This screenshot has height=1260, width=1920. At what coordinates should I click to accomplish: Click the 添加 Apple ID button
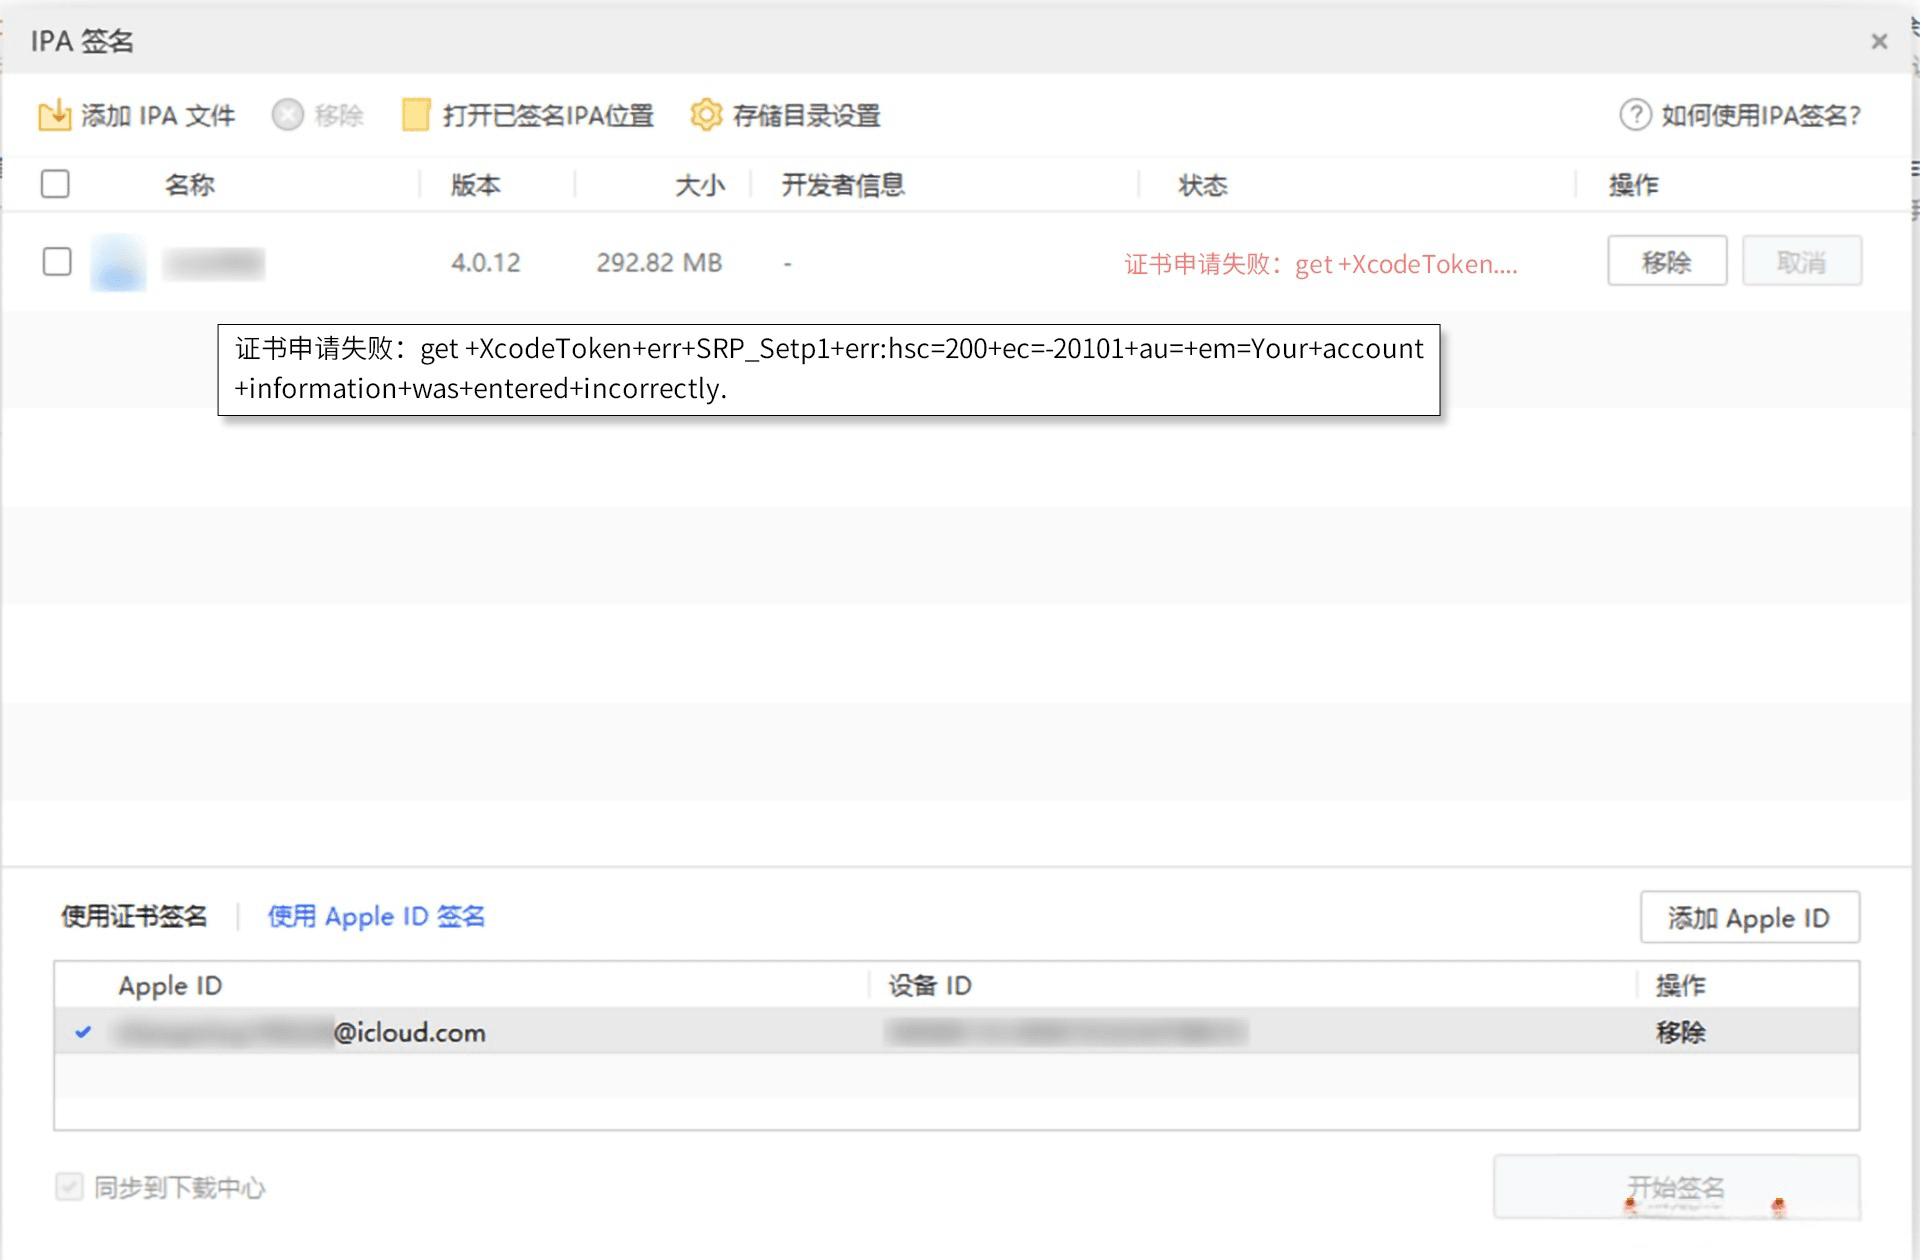point(1749,917)
